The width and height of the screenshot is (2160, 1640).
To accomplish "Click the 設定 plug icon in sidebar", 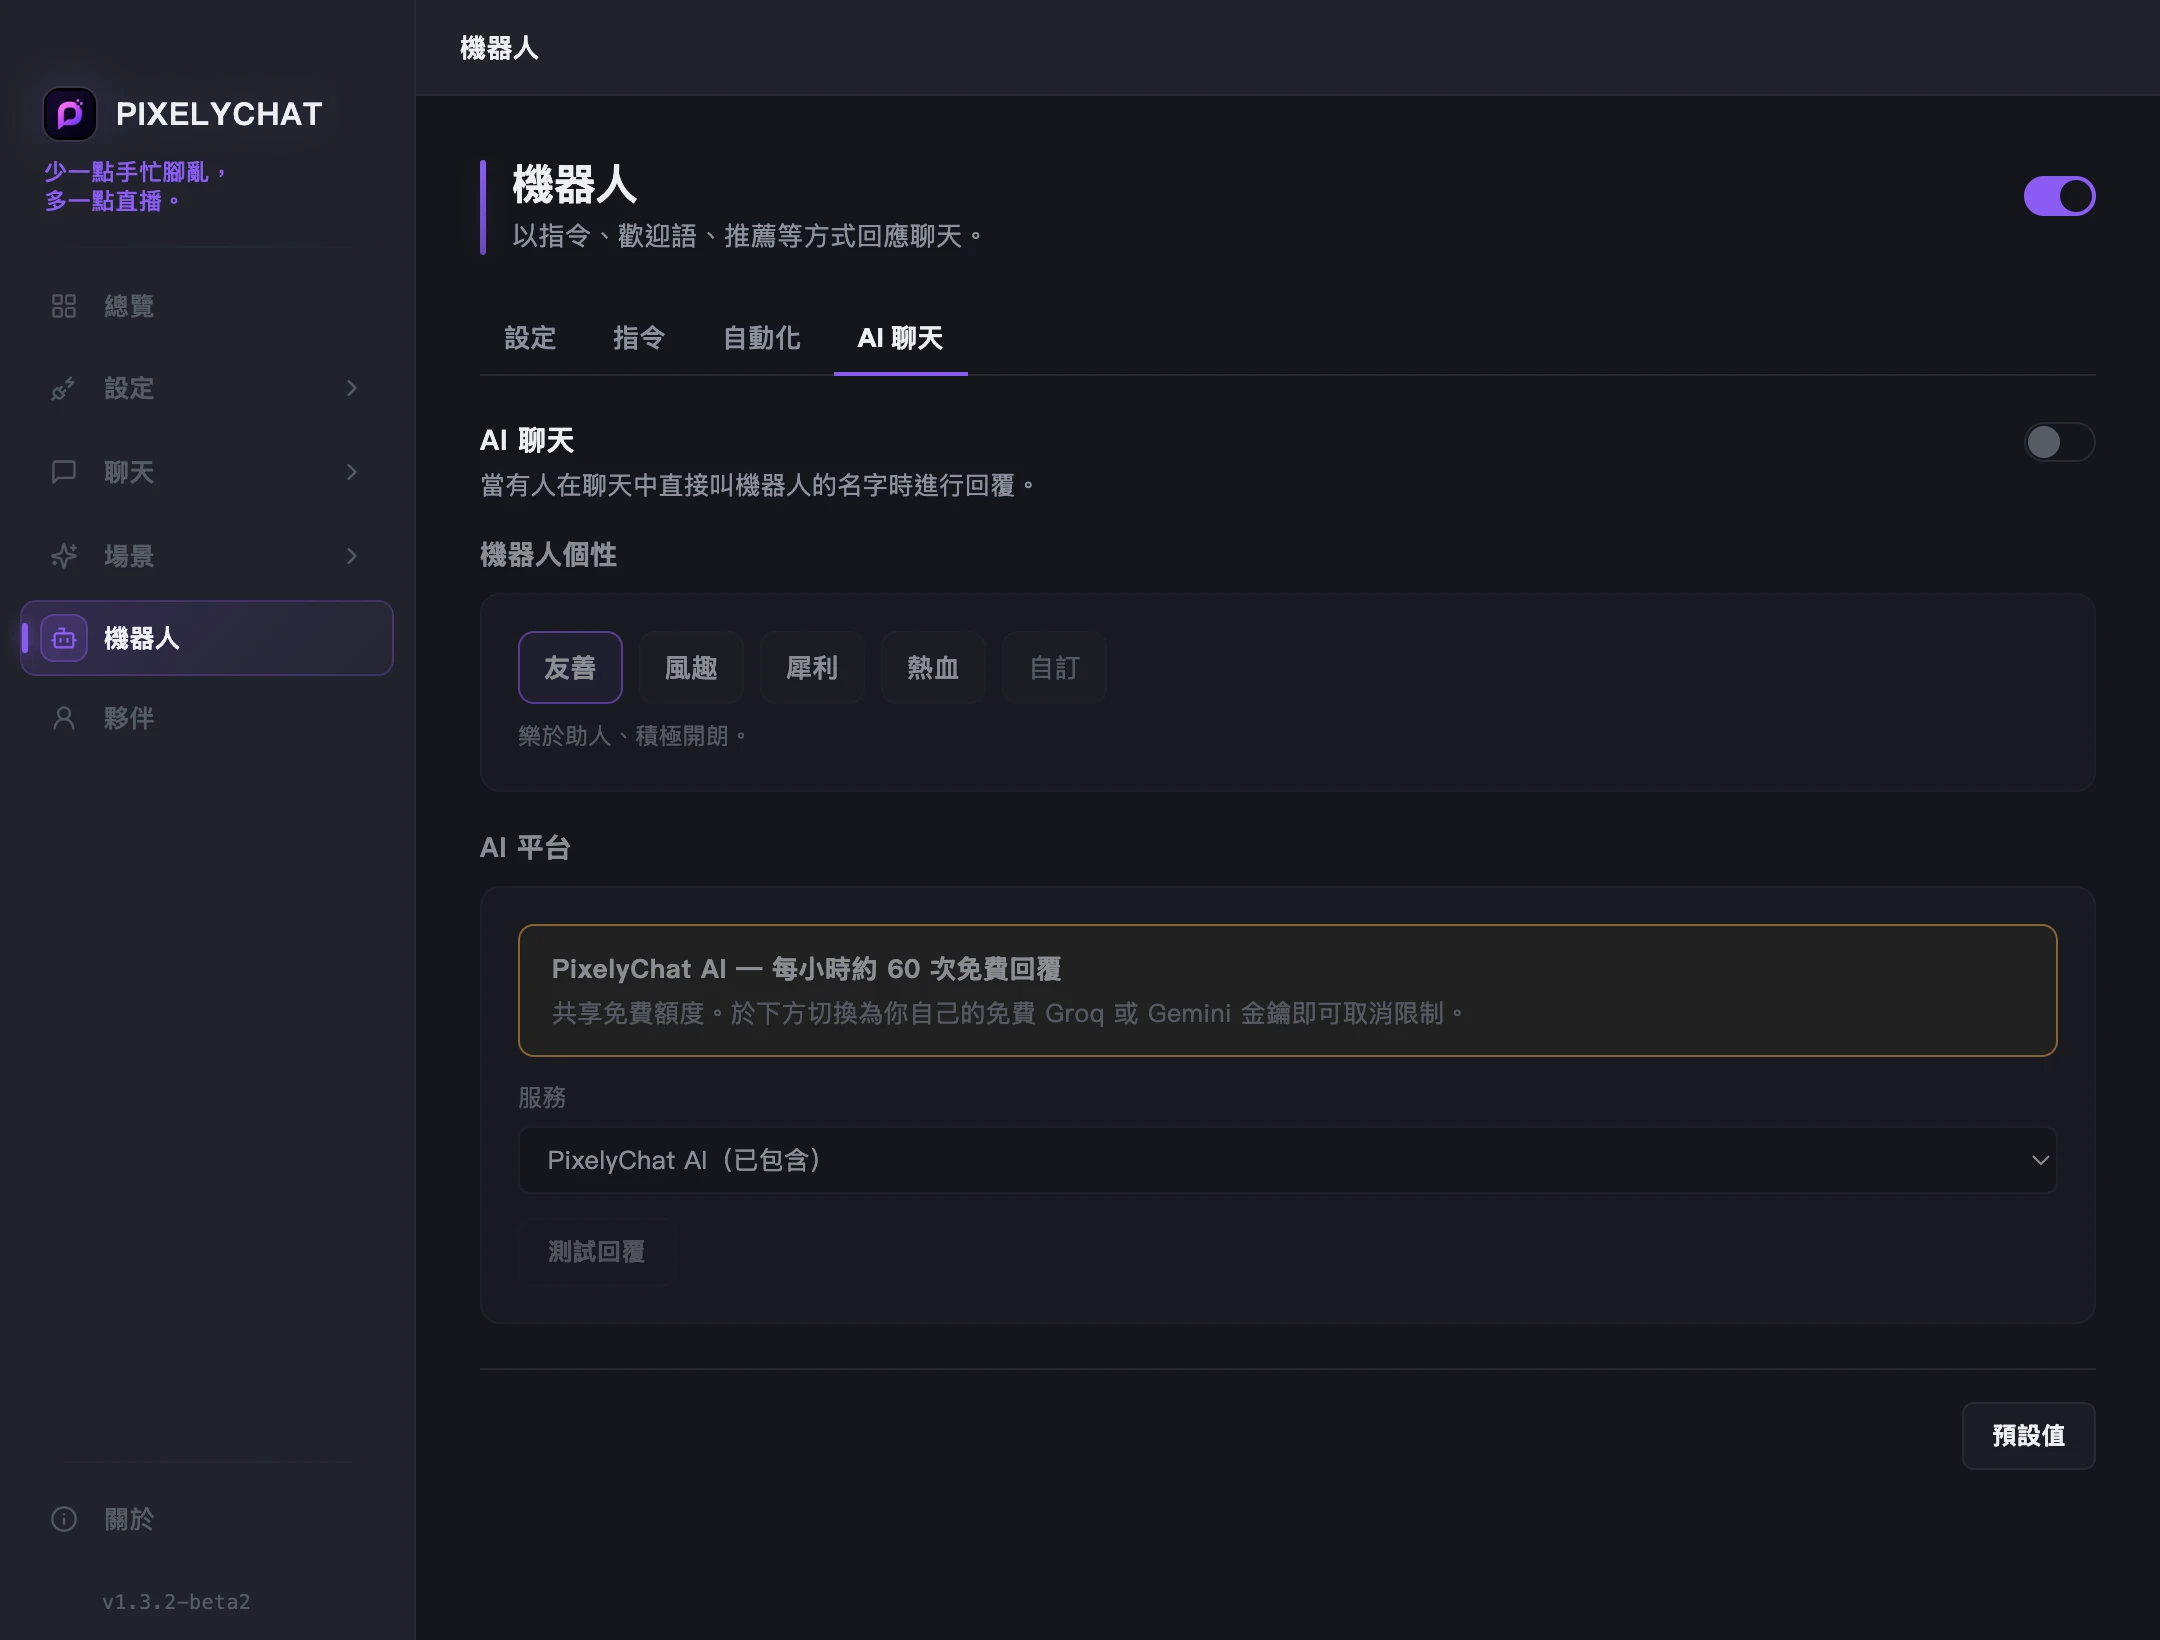I will (64, 388).
